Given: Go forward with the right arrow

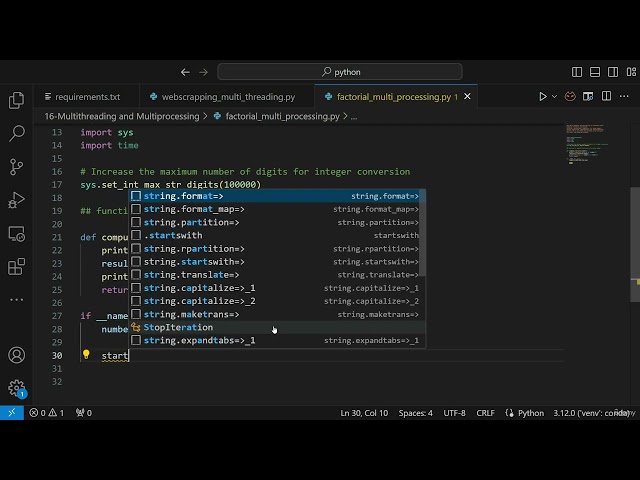Looking at the screenshot, I should (203, 72).
